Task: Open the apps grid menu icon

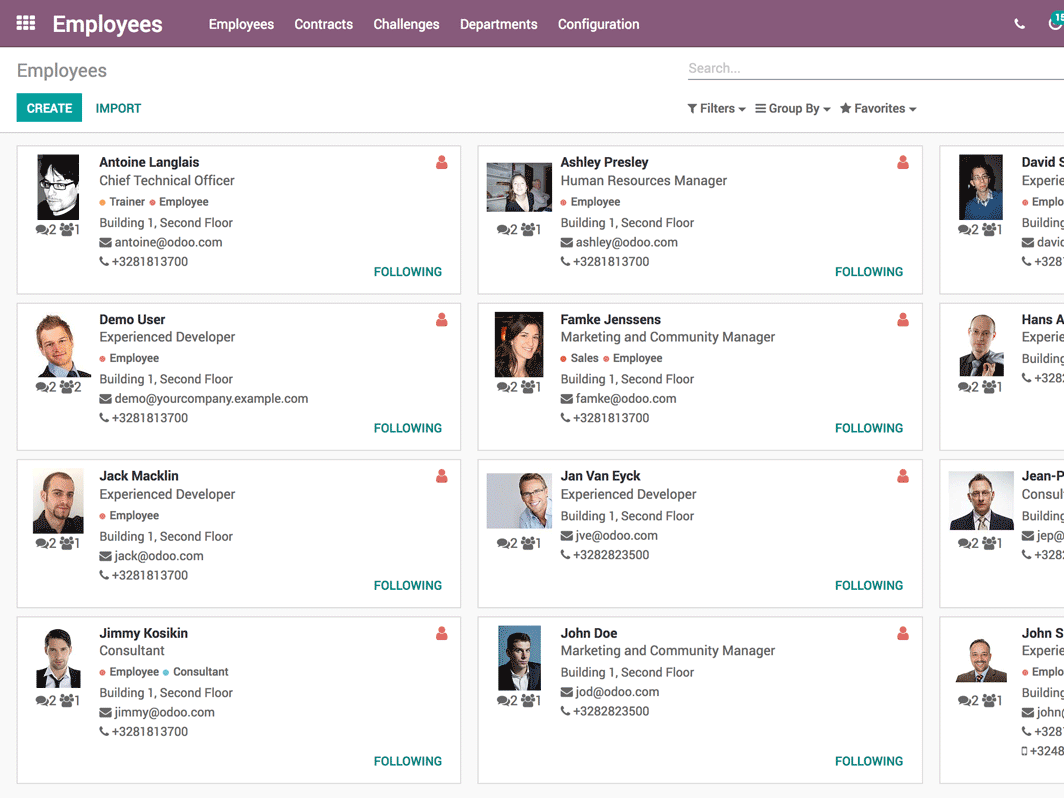Action: pyautogui.click(x=26, y=23)
